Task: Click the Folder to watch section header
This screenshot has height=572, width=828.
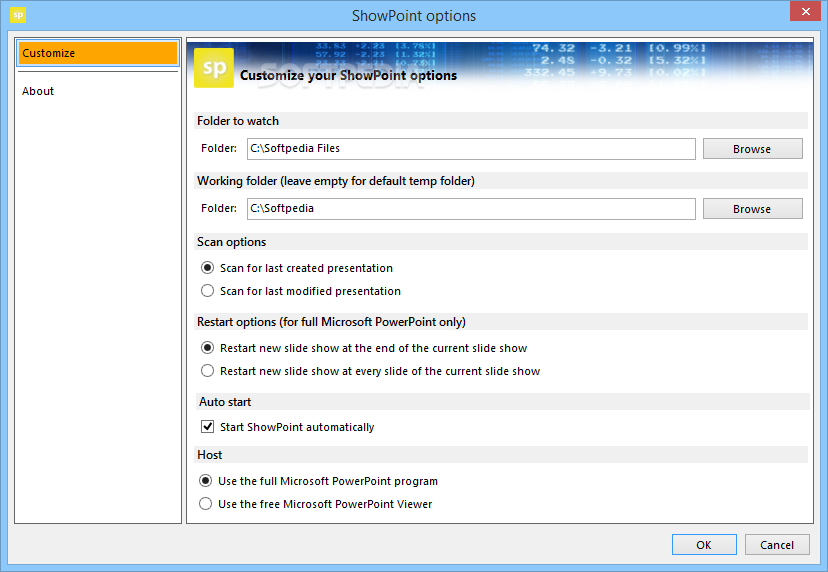Action: tap(501, 121)
